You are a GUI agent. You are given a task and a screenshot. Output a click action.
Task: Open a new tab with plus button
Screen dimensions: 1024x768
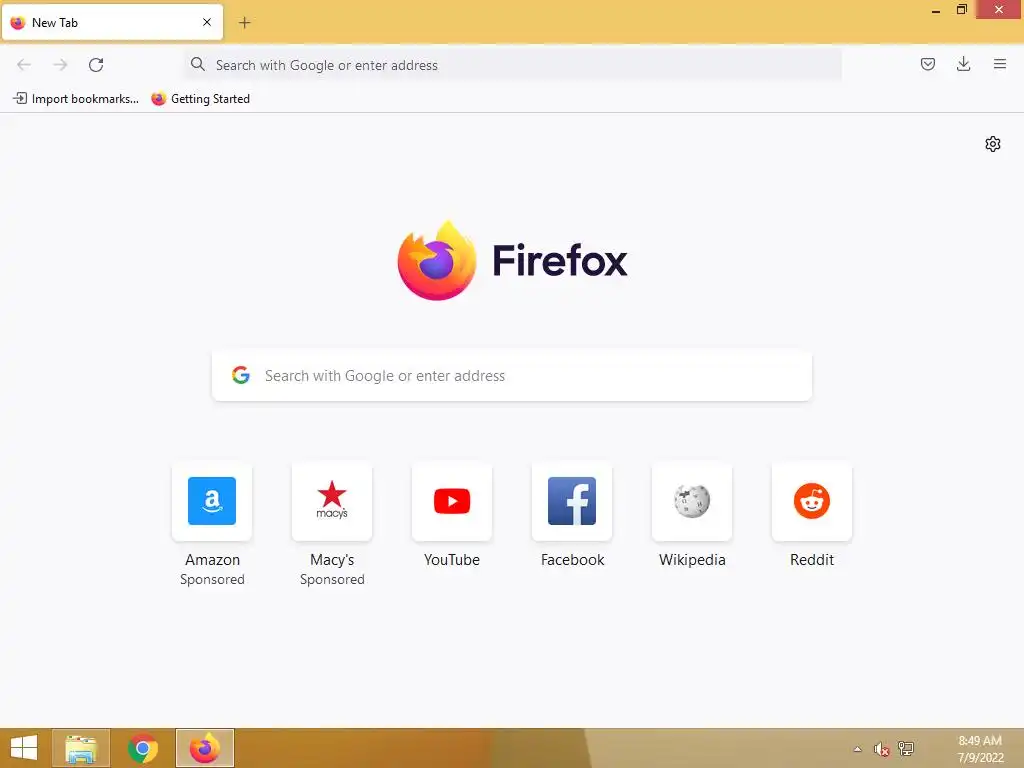(x=244, y=23)
